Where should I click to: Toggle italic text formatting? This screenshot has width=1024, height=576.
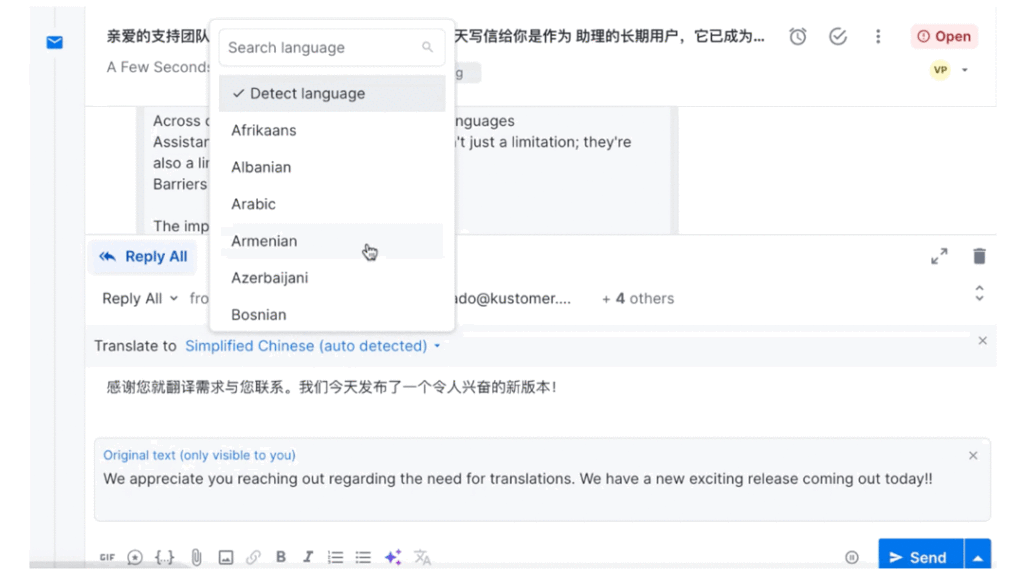tap(308, 557)
